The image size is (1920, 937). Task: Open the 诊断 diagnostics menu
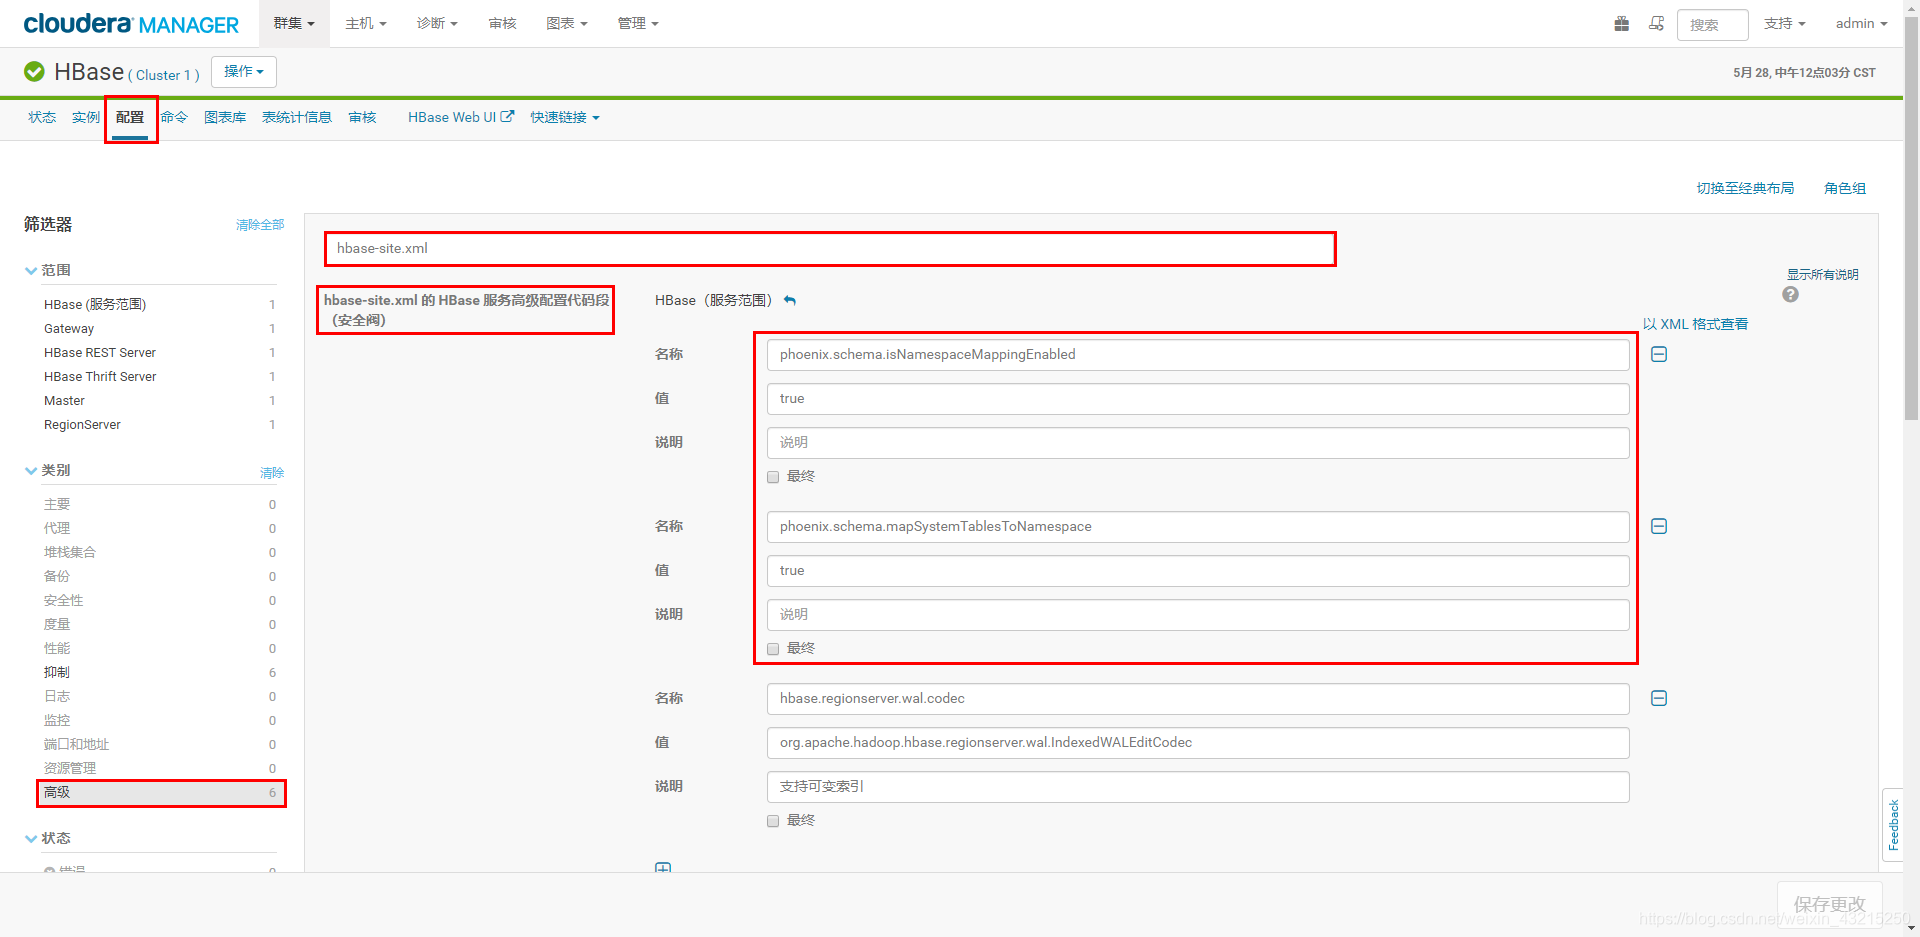point(437,23)
